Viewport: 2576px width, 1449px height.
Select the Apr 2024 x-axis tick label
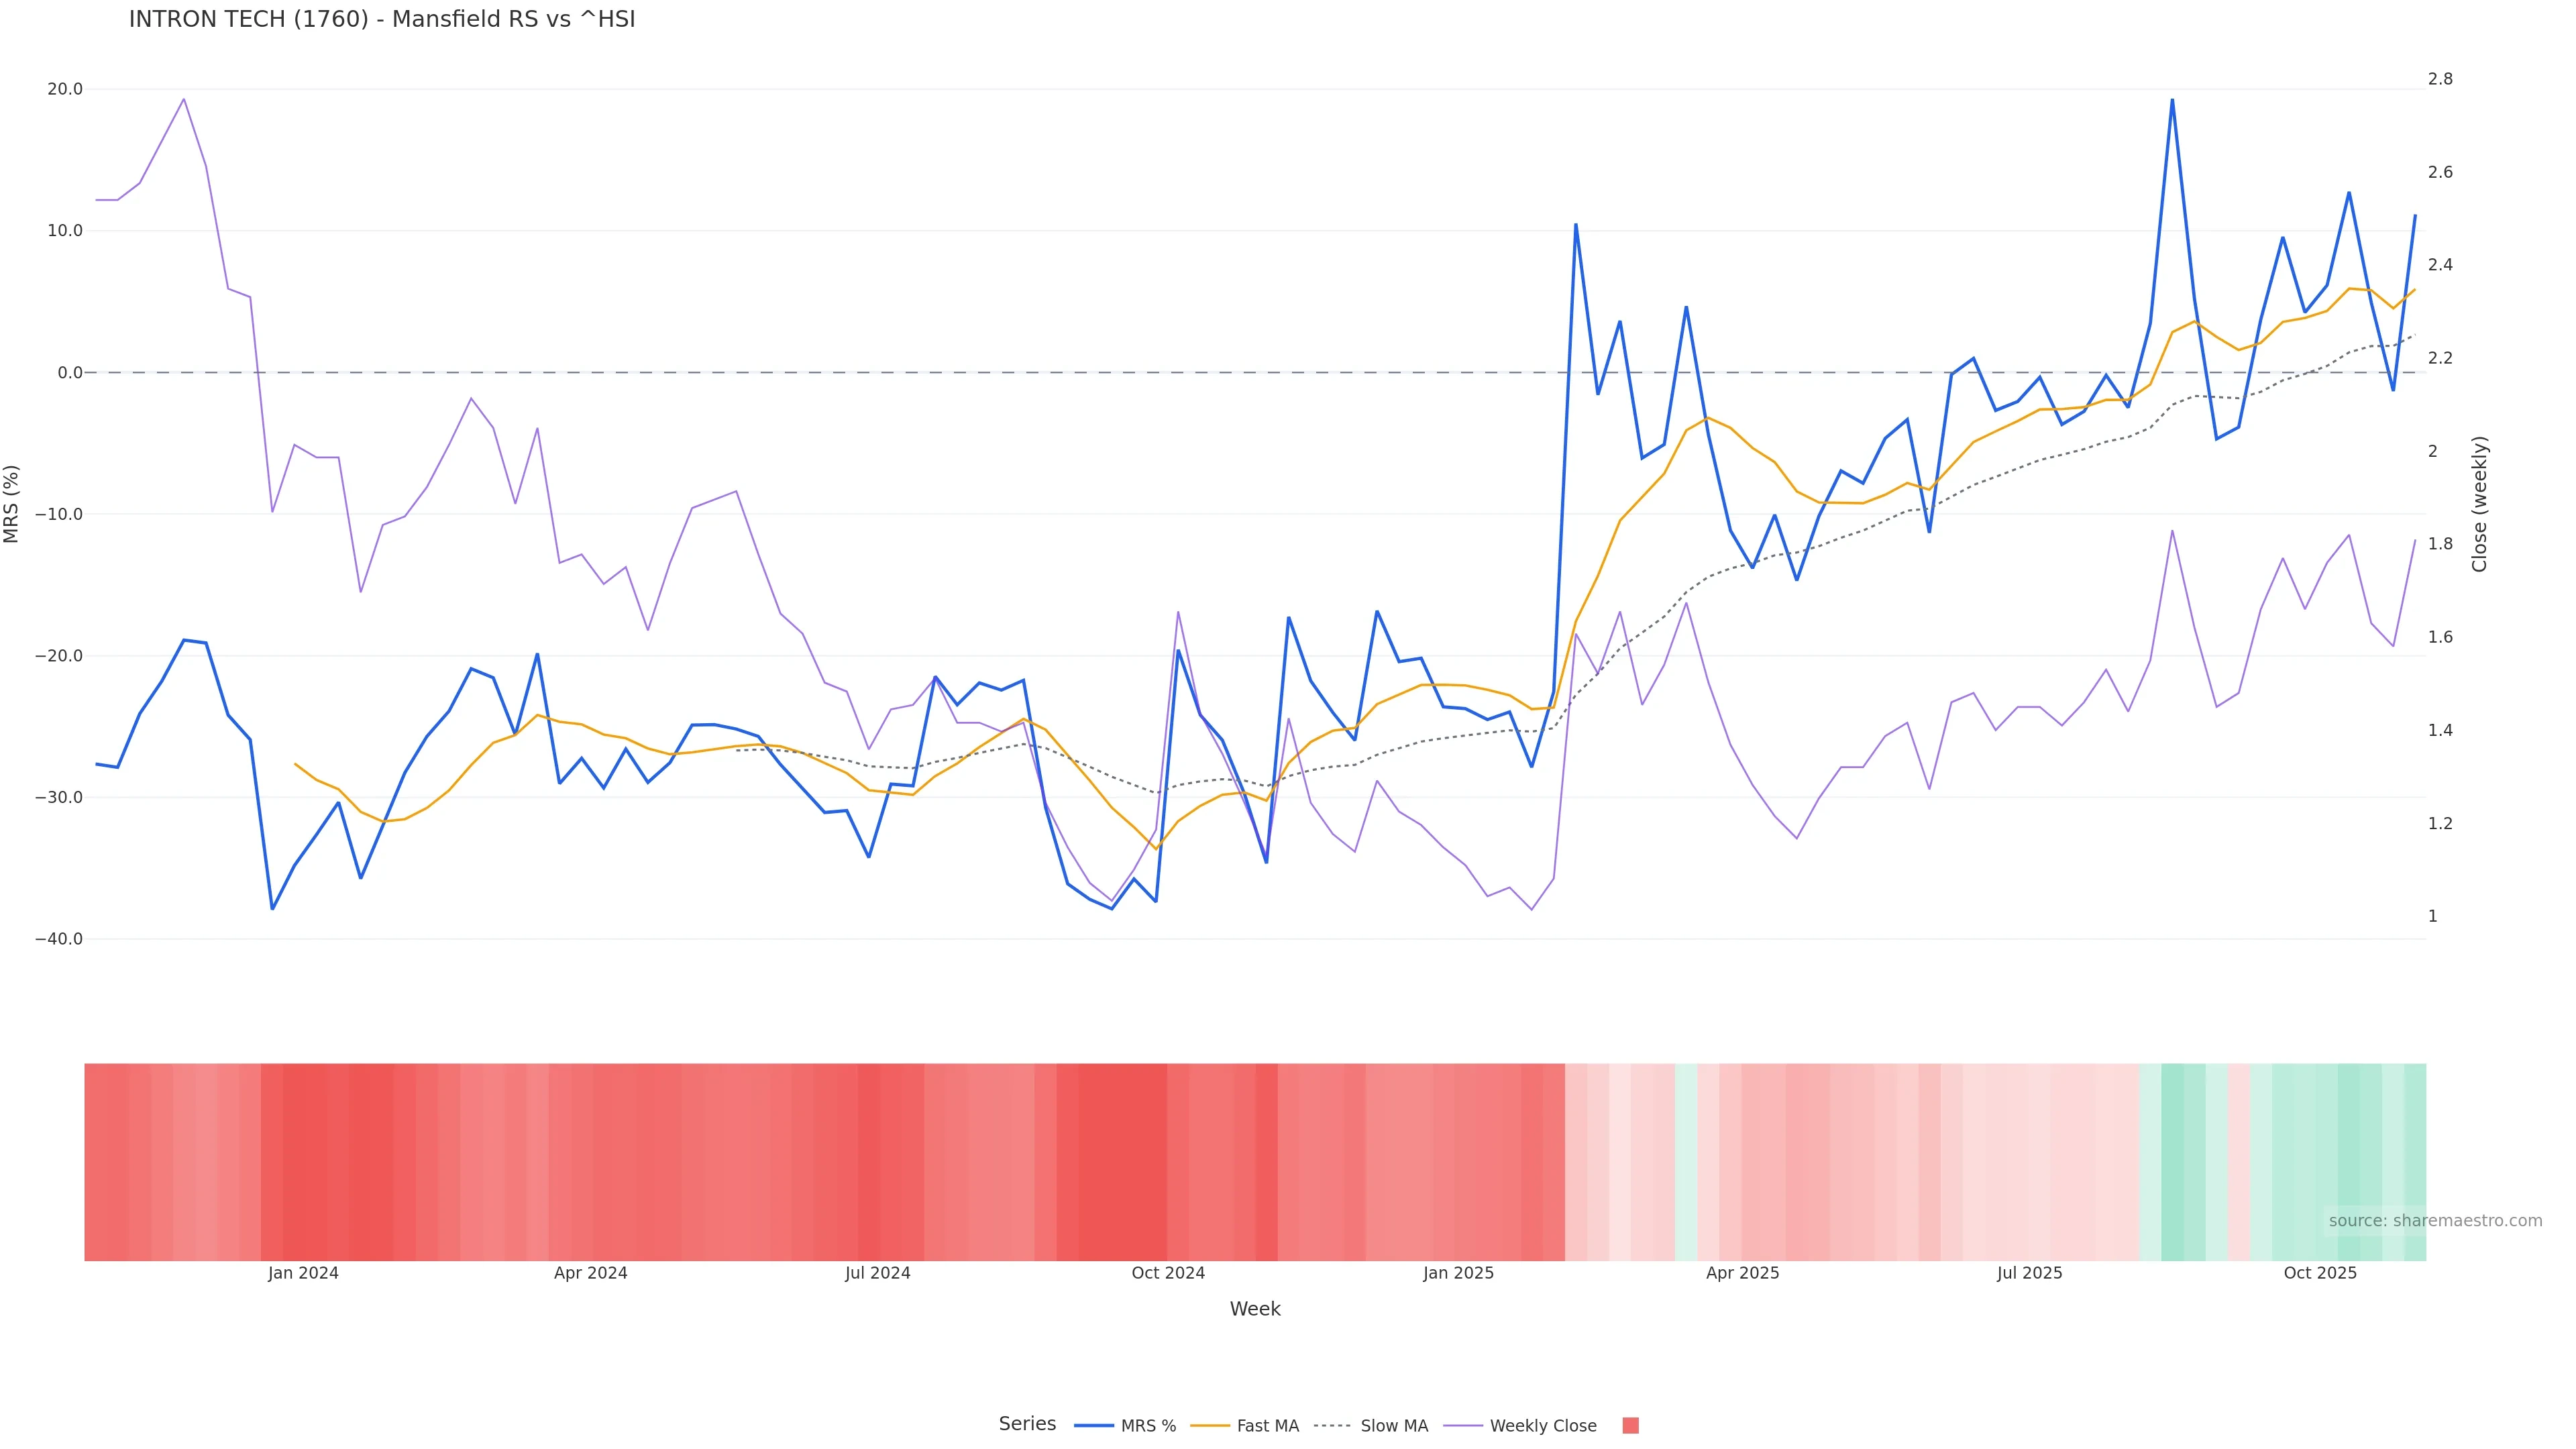coord(590,1273)
